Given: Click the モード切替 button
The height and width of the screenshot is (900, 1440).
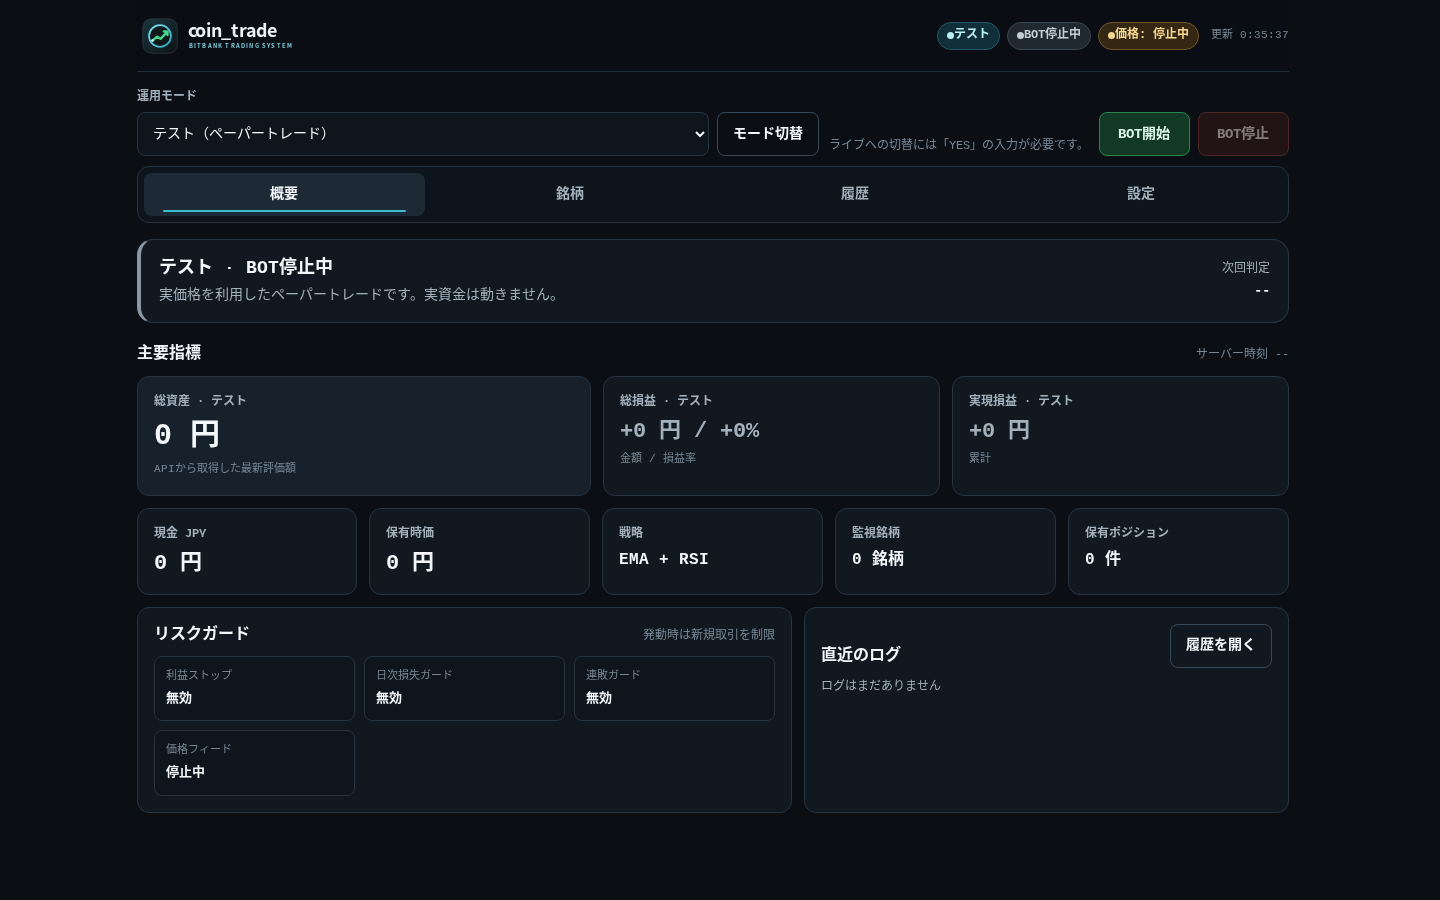Looking at the screenshot, I should [x=768, y=134].
